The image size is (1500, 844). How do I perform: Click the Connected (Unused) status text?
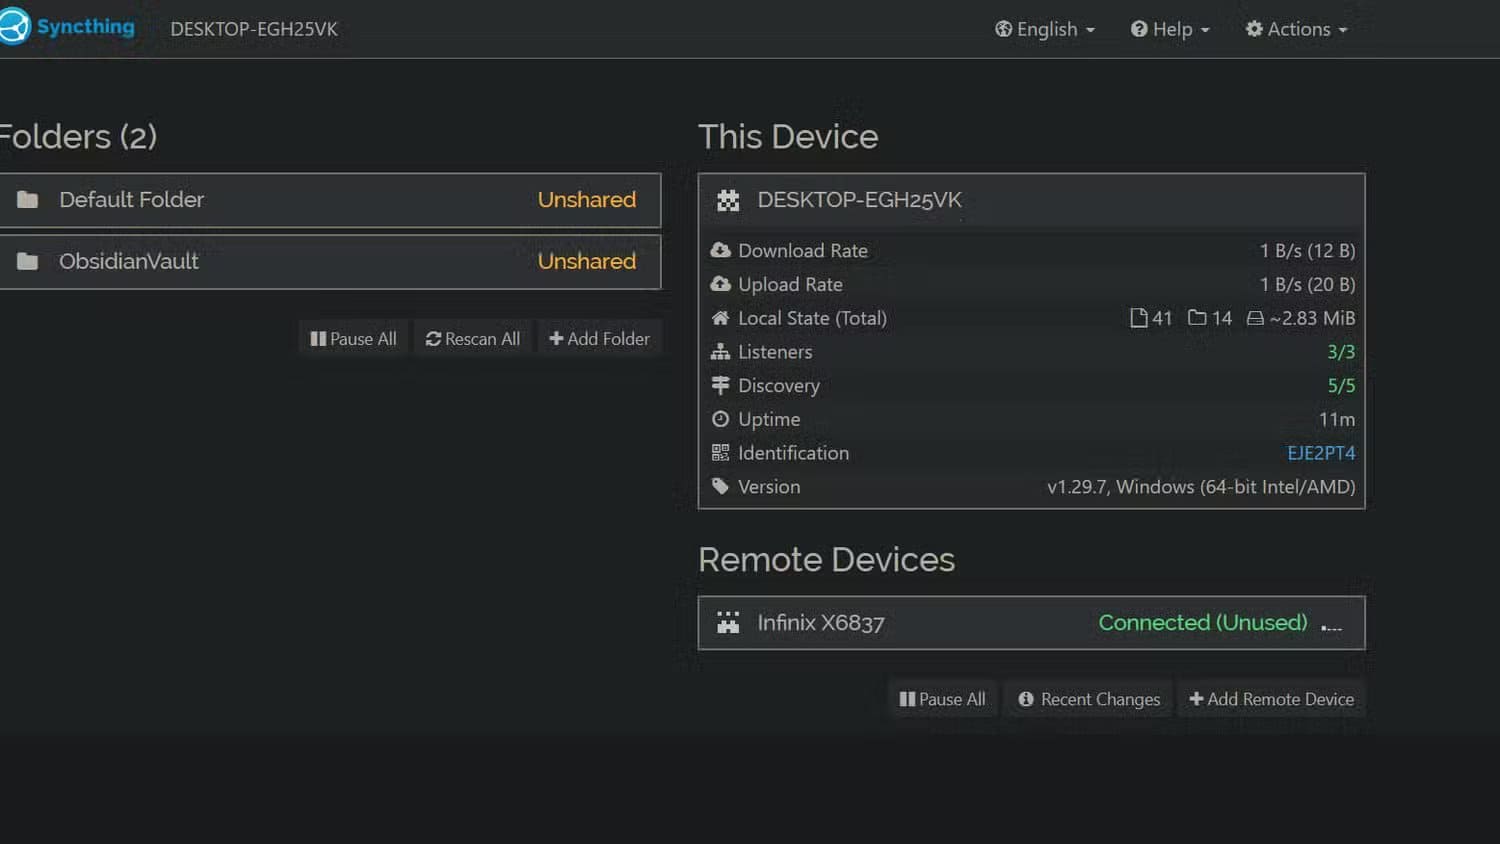pos(1203,623)
